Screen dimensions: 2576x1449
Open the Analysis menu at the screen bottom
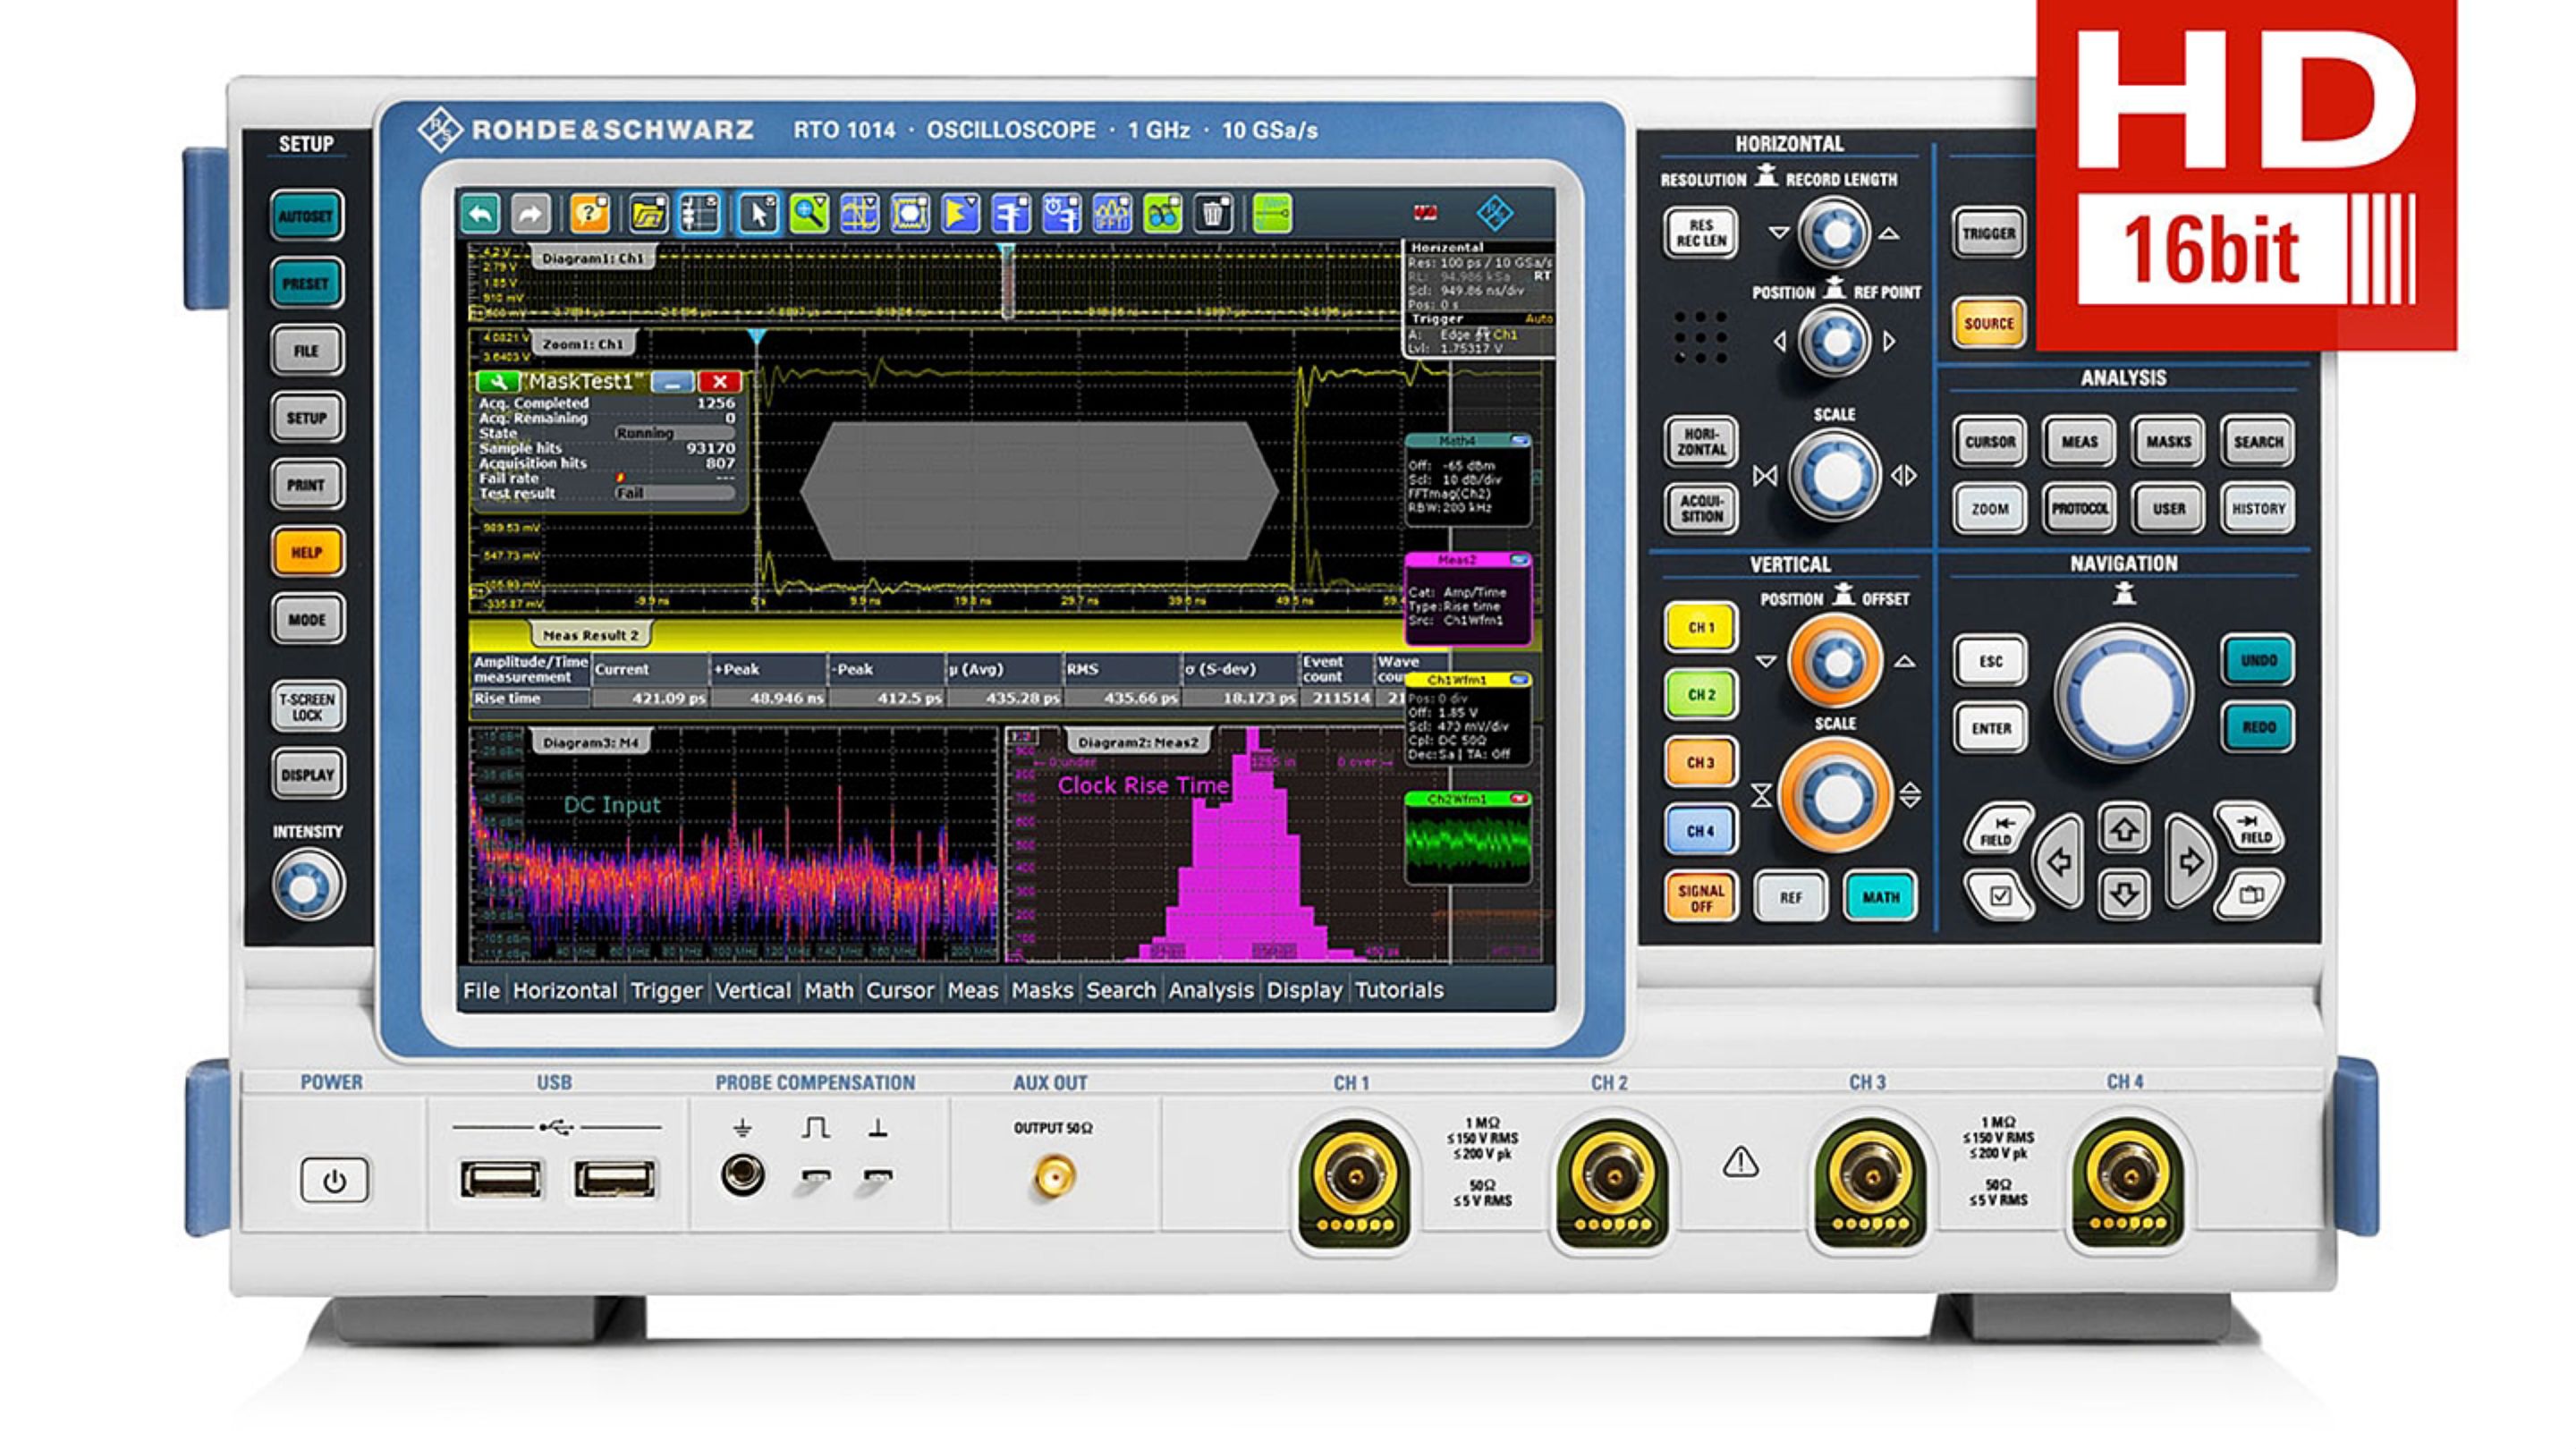click(x=1213, y=990)
